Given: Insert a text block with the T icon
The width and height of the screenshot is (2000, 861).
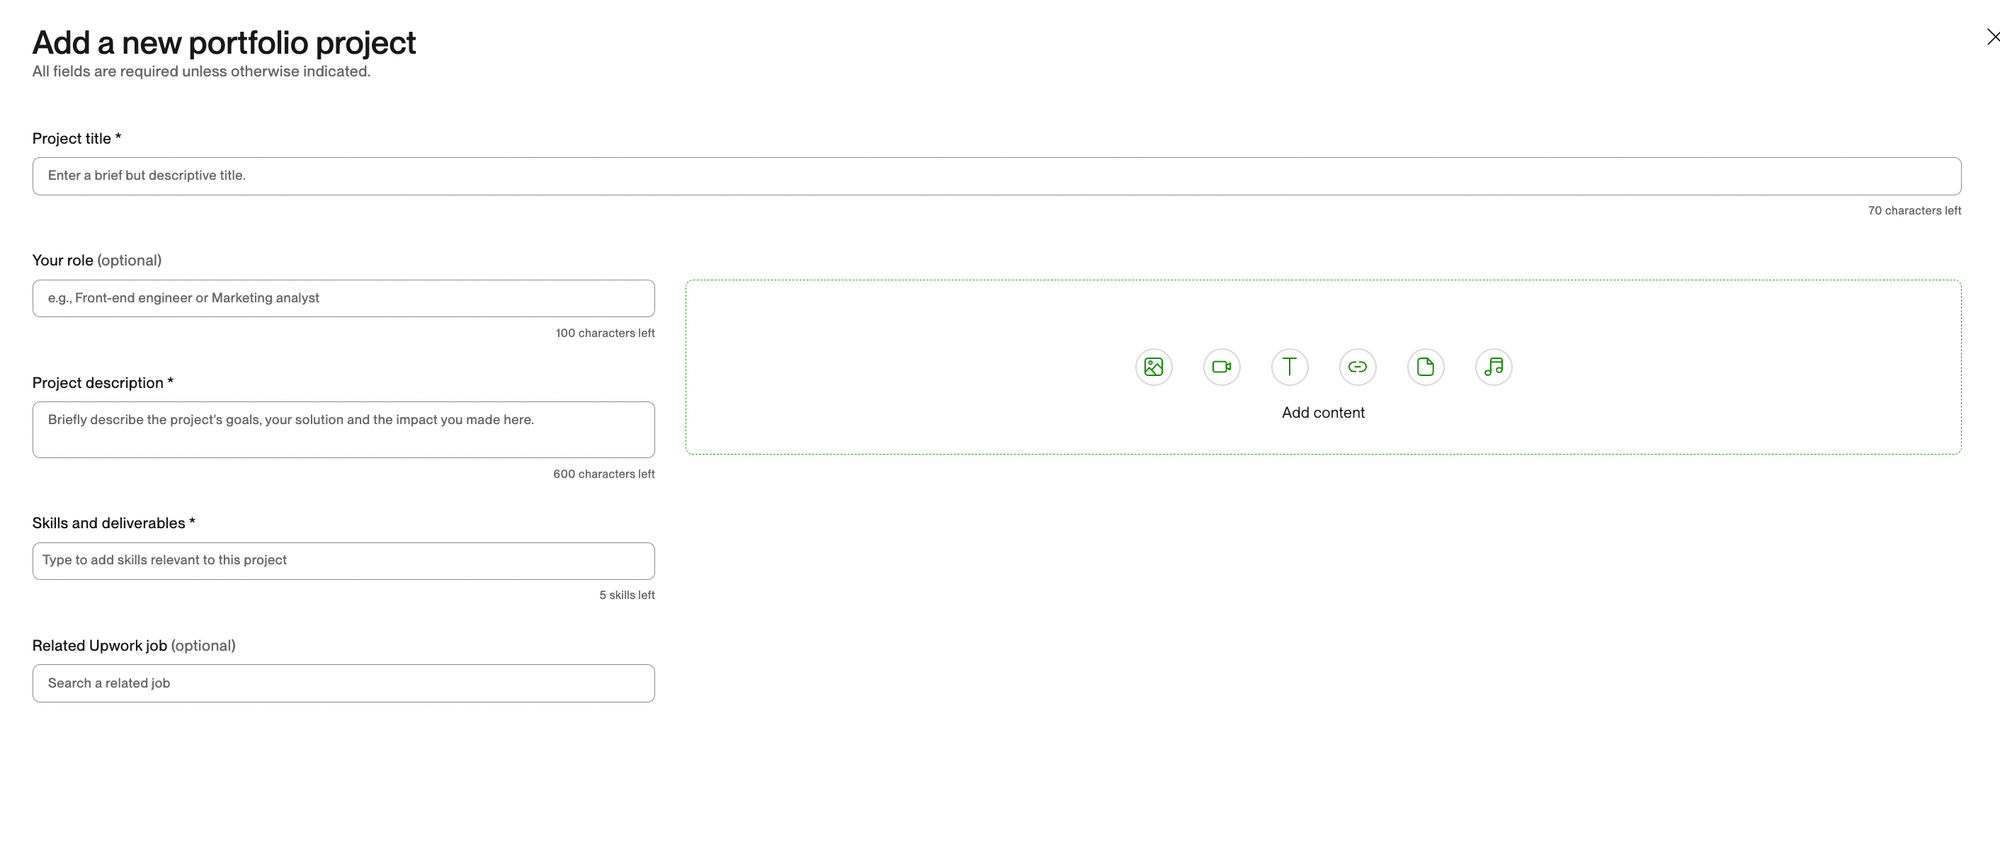Looking at the screenshot, I should click(1289, 367).
